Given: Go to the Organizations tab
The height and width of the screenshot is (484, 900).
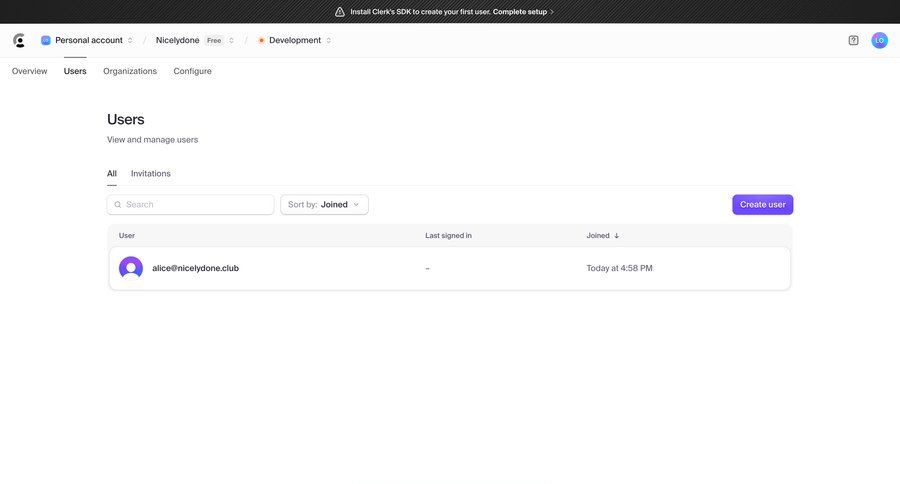Looking at the screenshot, I should click(x=130, y=71).
